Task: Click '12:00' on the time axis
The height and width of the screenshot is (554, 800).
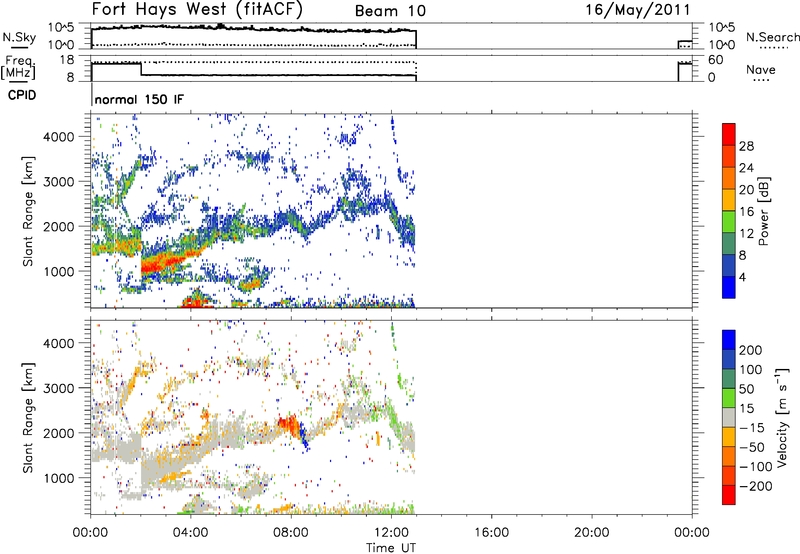Action: point(391,533)
